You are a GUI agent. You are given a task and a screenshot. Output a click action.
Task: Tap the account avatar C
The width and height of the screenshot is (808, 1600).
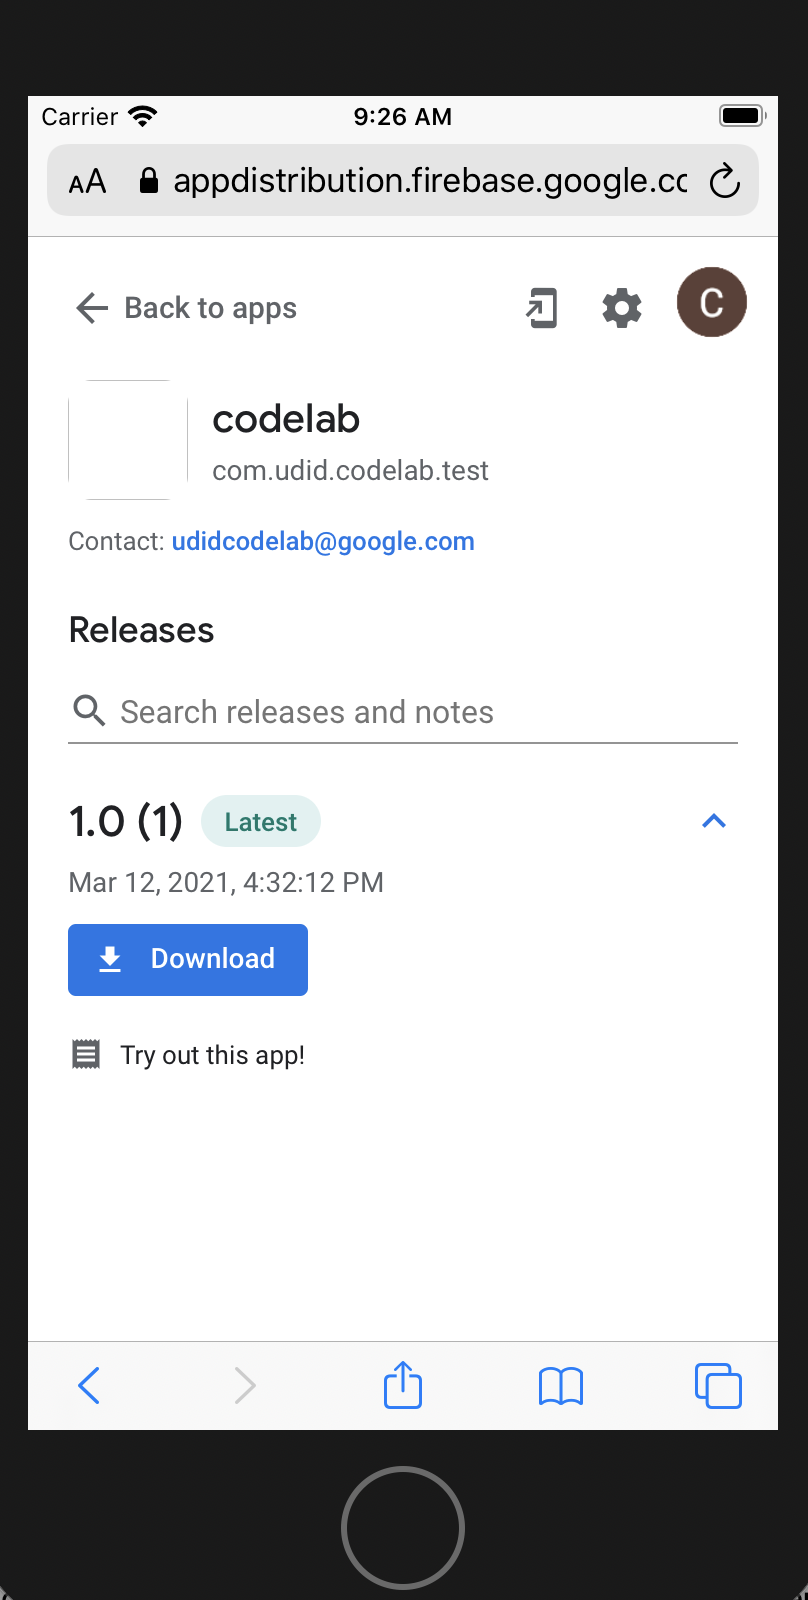click(712, 303)
